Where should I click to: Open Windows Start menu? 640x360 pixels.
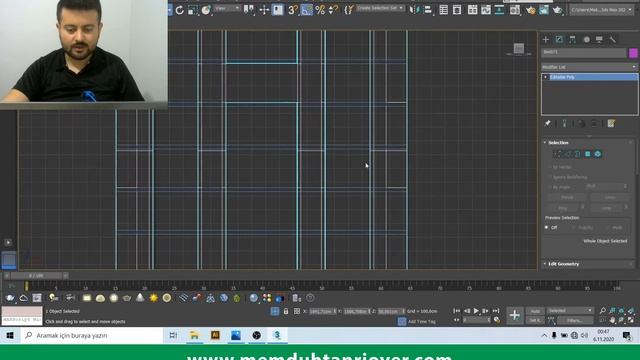click(x=10, y=336)
